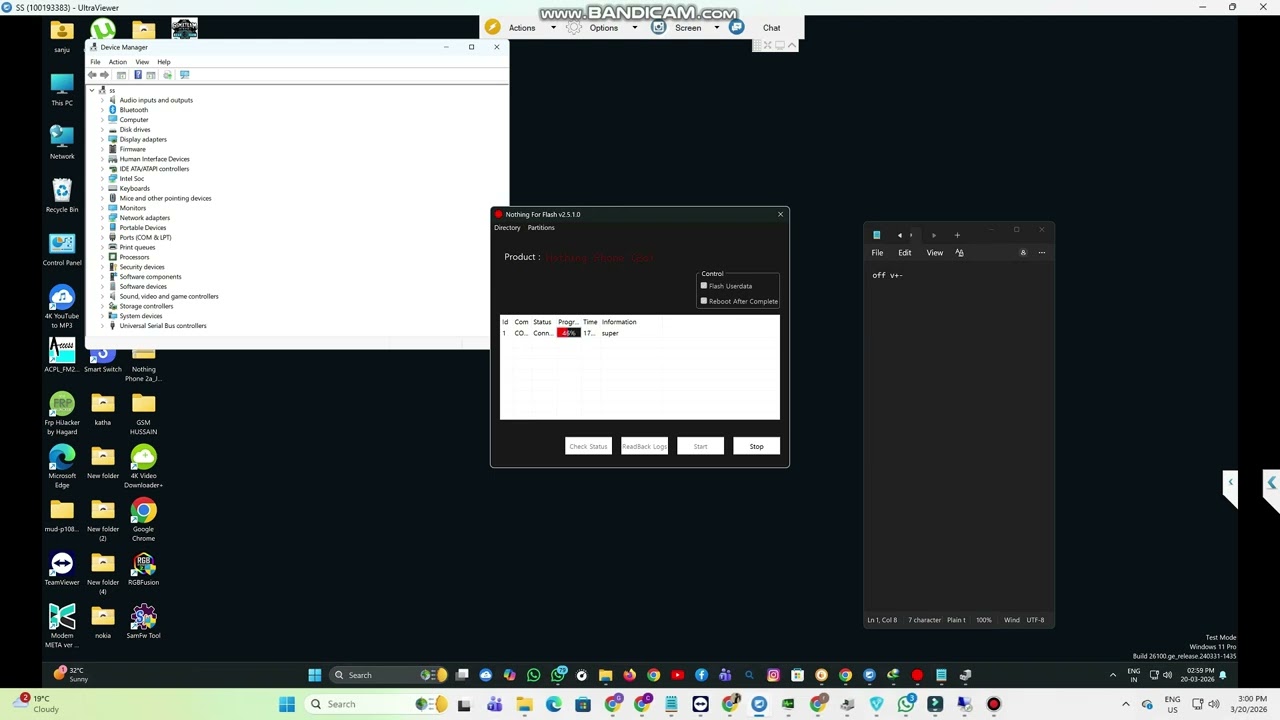Open Modem META desktop shortcut
Screen dimensions: 1280x720
tap(62, 625)
